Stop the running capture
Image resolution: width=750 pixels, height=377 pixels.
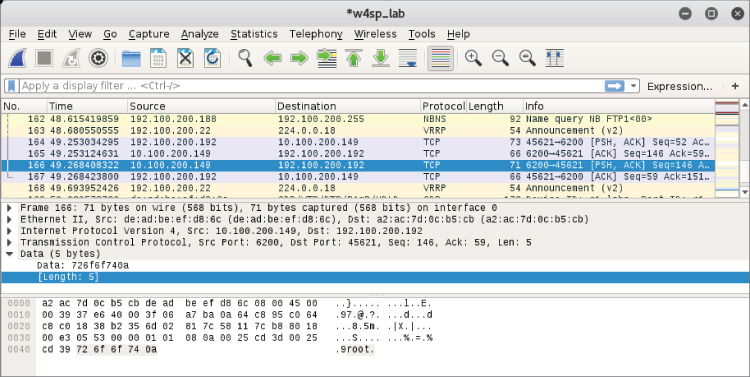tap(44, 58)
